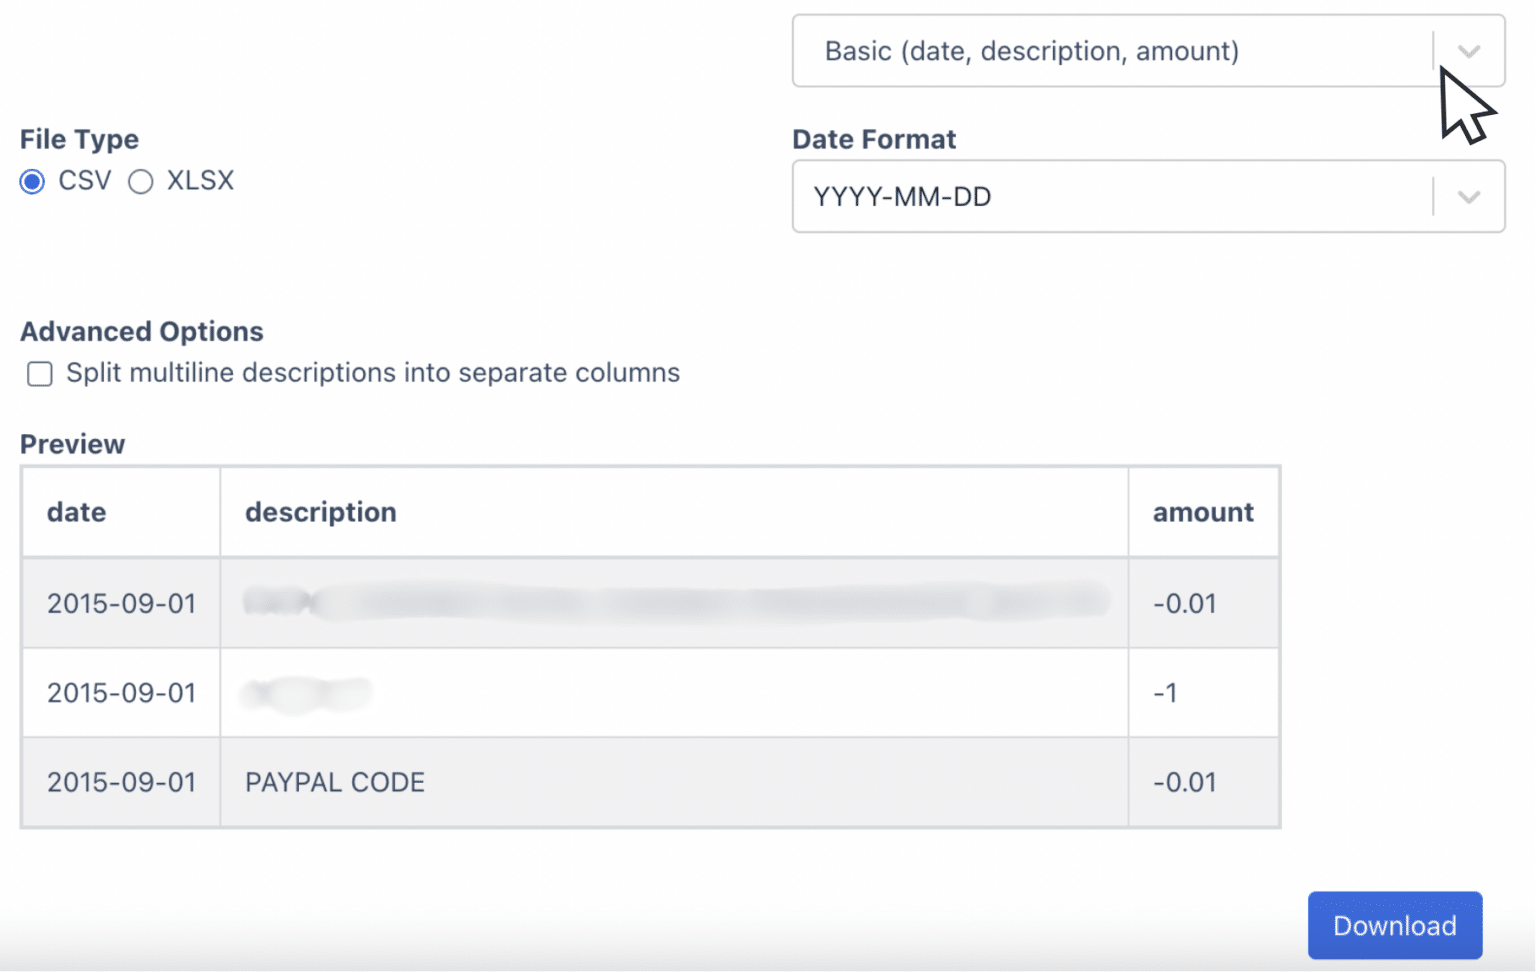Image resolution: width=1536 pixels, height=972 pixels.
Task: Expand the Date Format dropdown
Action: pyautogui.click(x=1100, y=197)
